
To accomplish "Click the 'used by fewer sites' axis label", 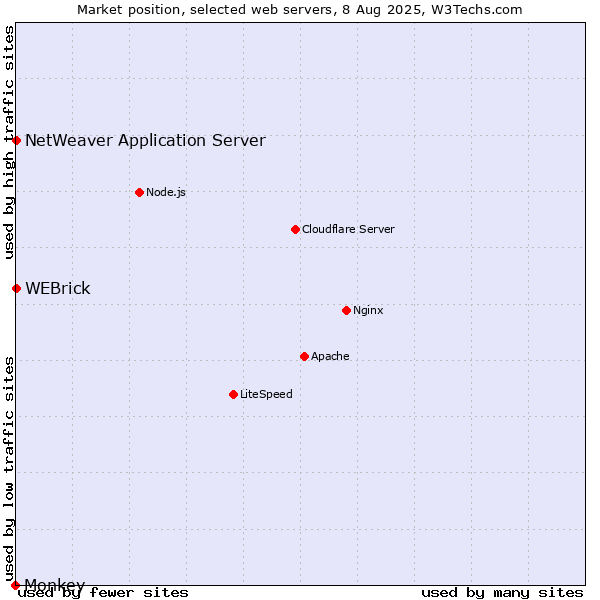I will tap(103, 593).
